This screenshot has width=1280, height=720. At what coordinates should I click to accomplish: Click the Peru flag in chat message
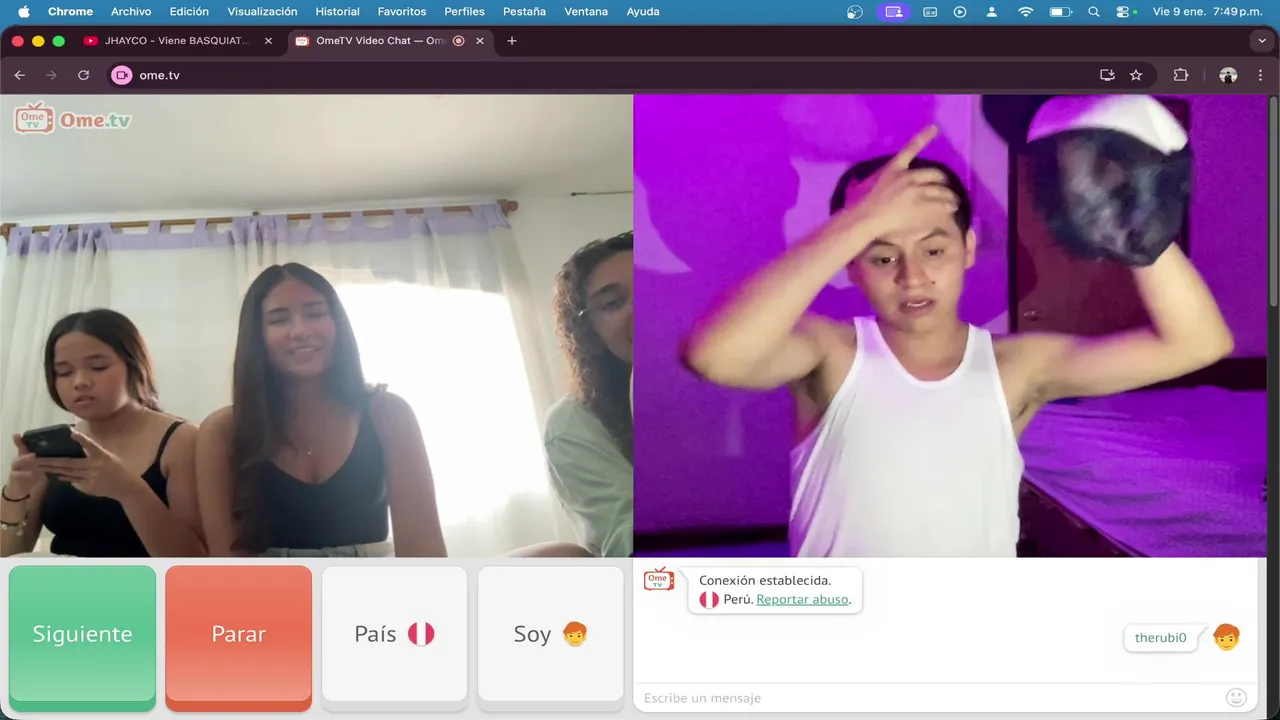tap(709, 599)
